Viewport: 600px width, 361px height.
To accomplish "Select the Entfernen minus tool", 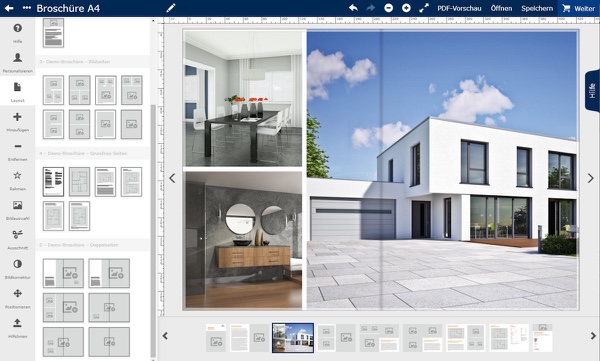I will (18, 146).
